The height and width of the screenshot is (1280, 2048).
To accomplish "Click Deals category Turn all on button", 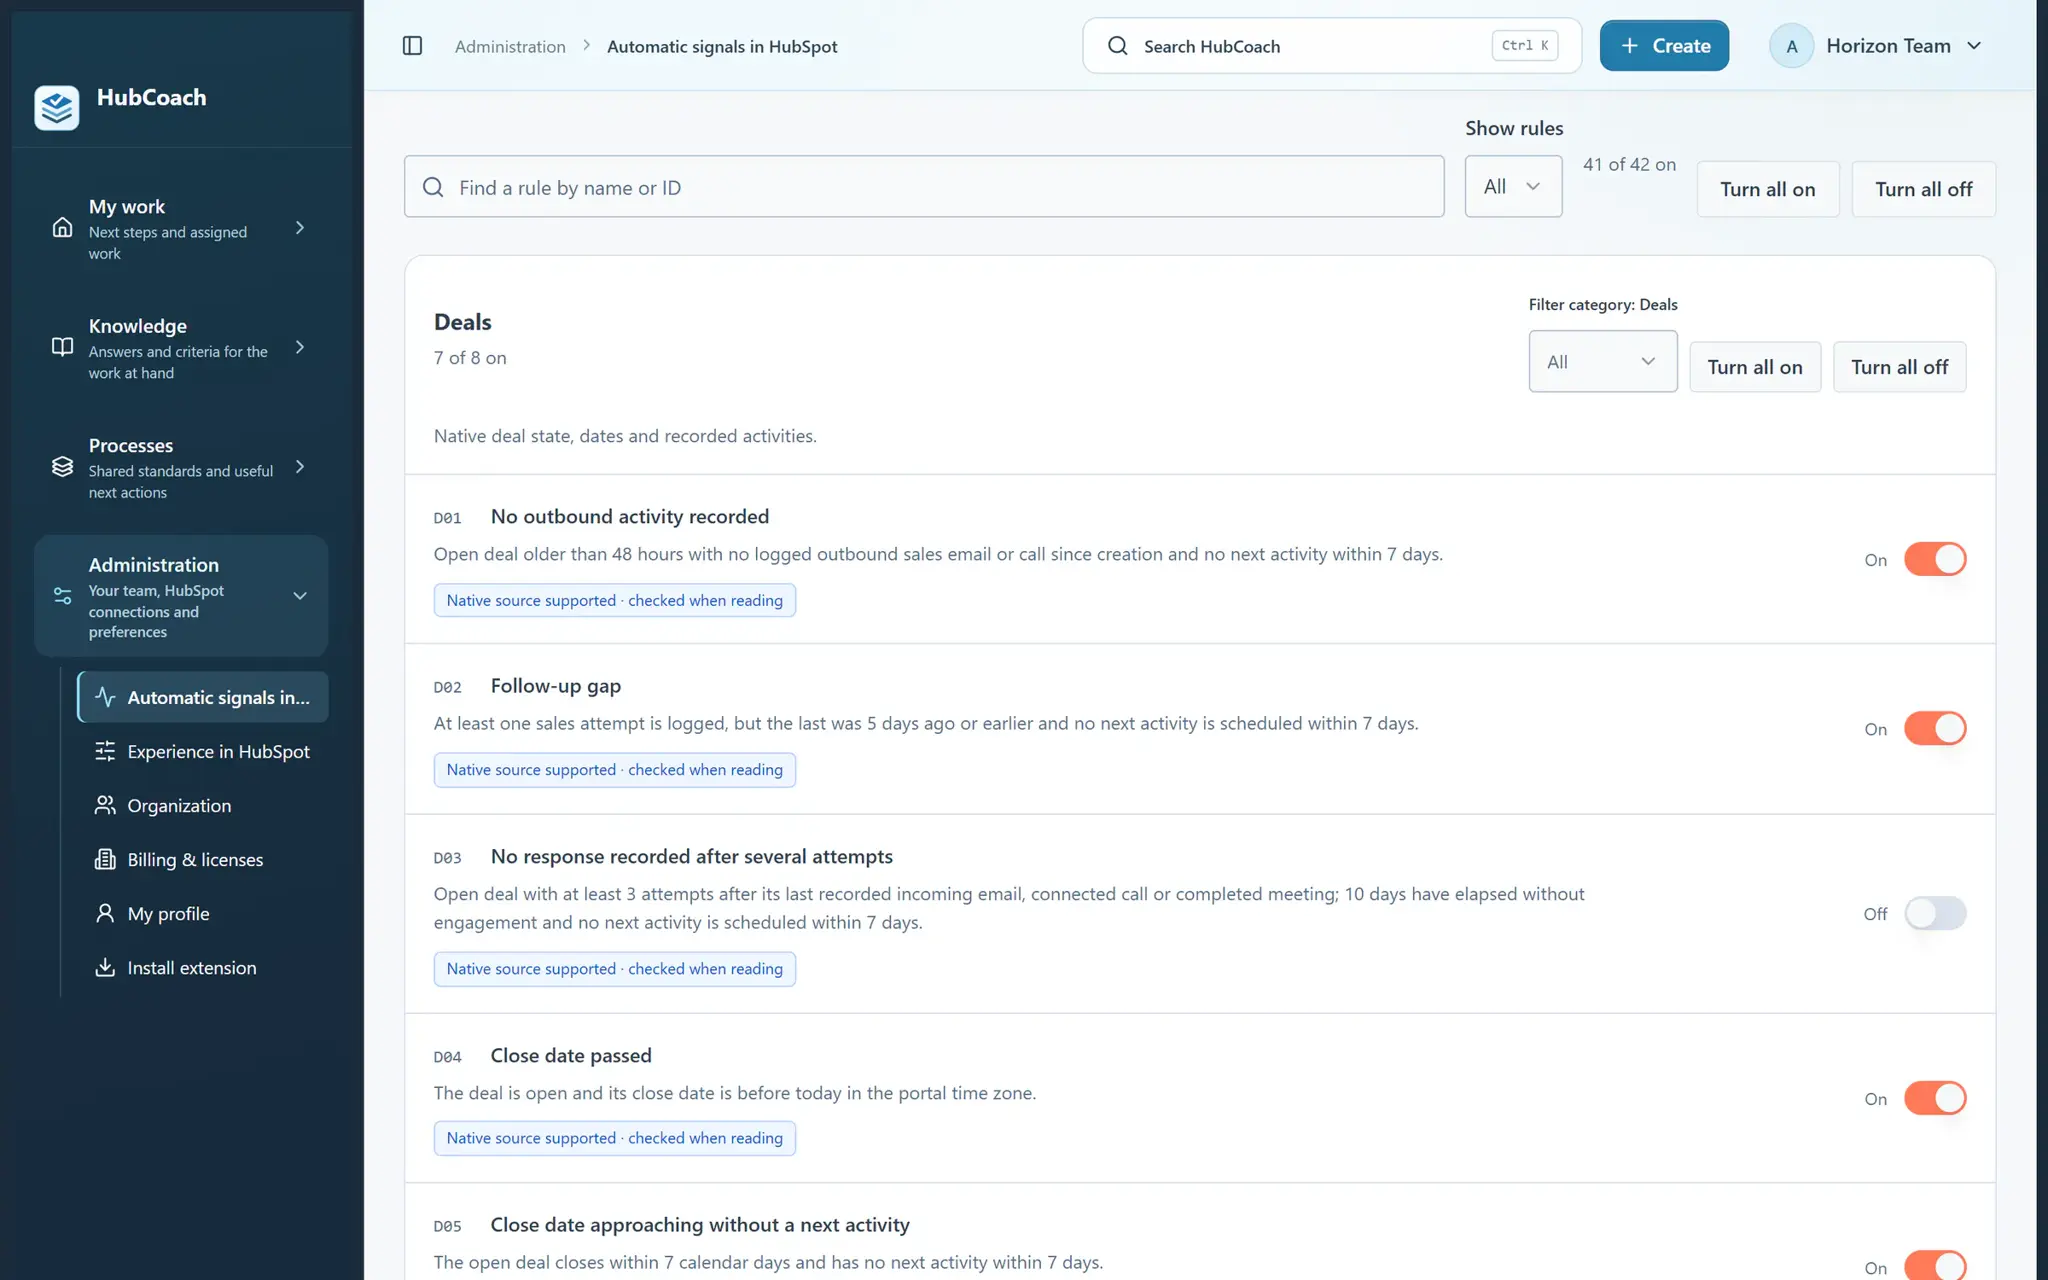I will (1755, 367).
